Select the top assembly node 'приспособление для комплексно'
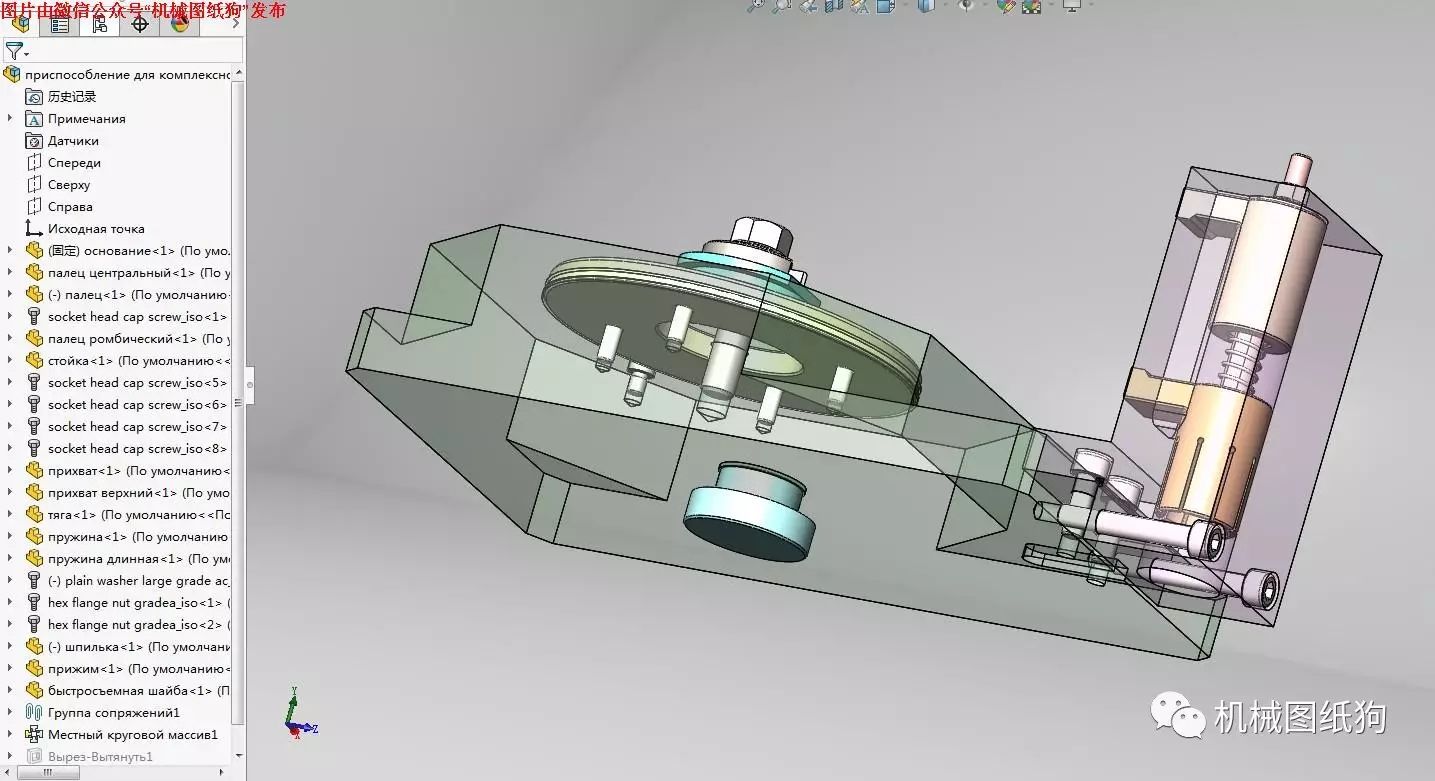 [127, 75]
